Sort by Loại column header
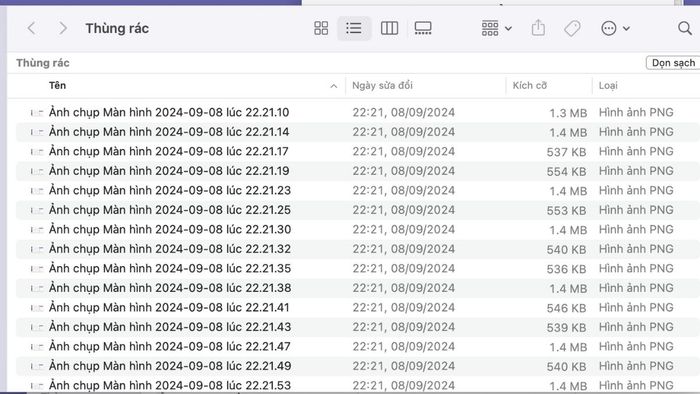This screenshot has height=394, width=700. pos(608,85)
